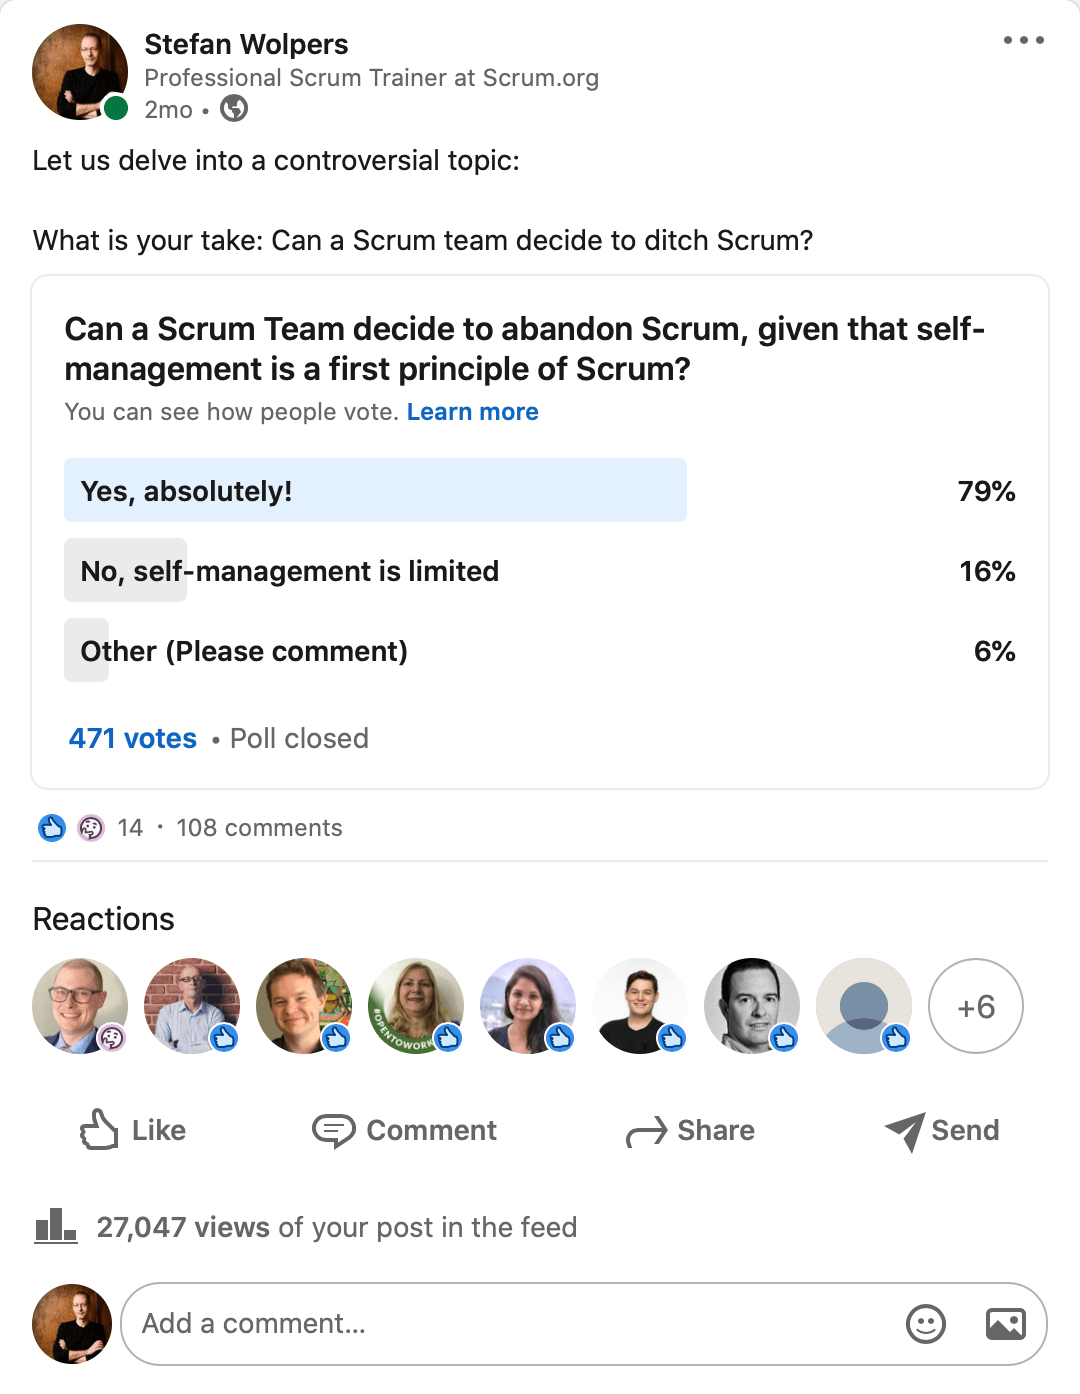Select the Share arrow icon
The width and height of the screenshot is (1080, 1394).
click(645, 1131)
